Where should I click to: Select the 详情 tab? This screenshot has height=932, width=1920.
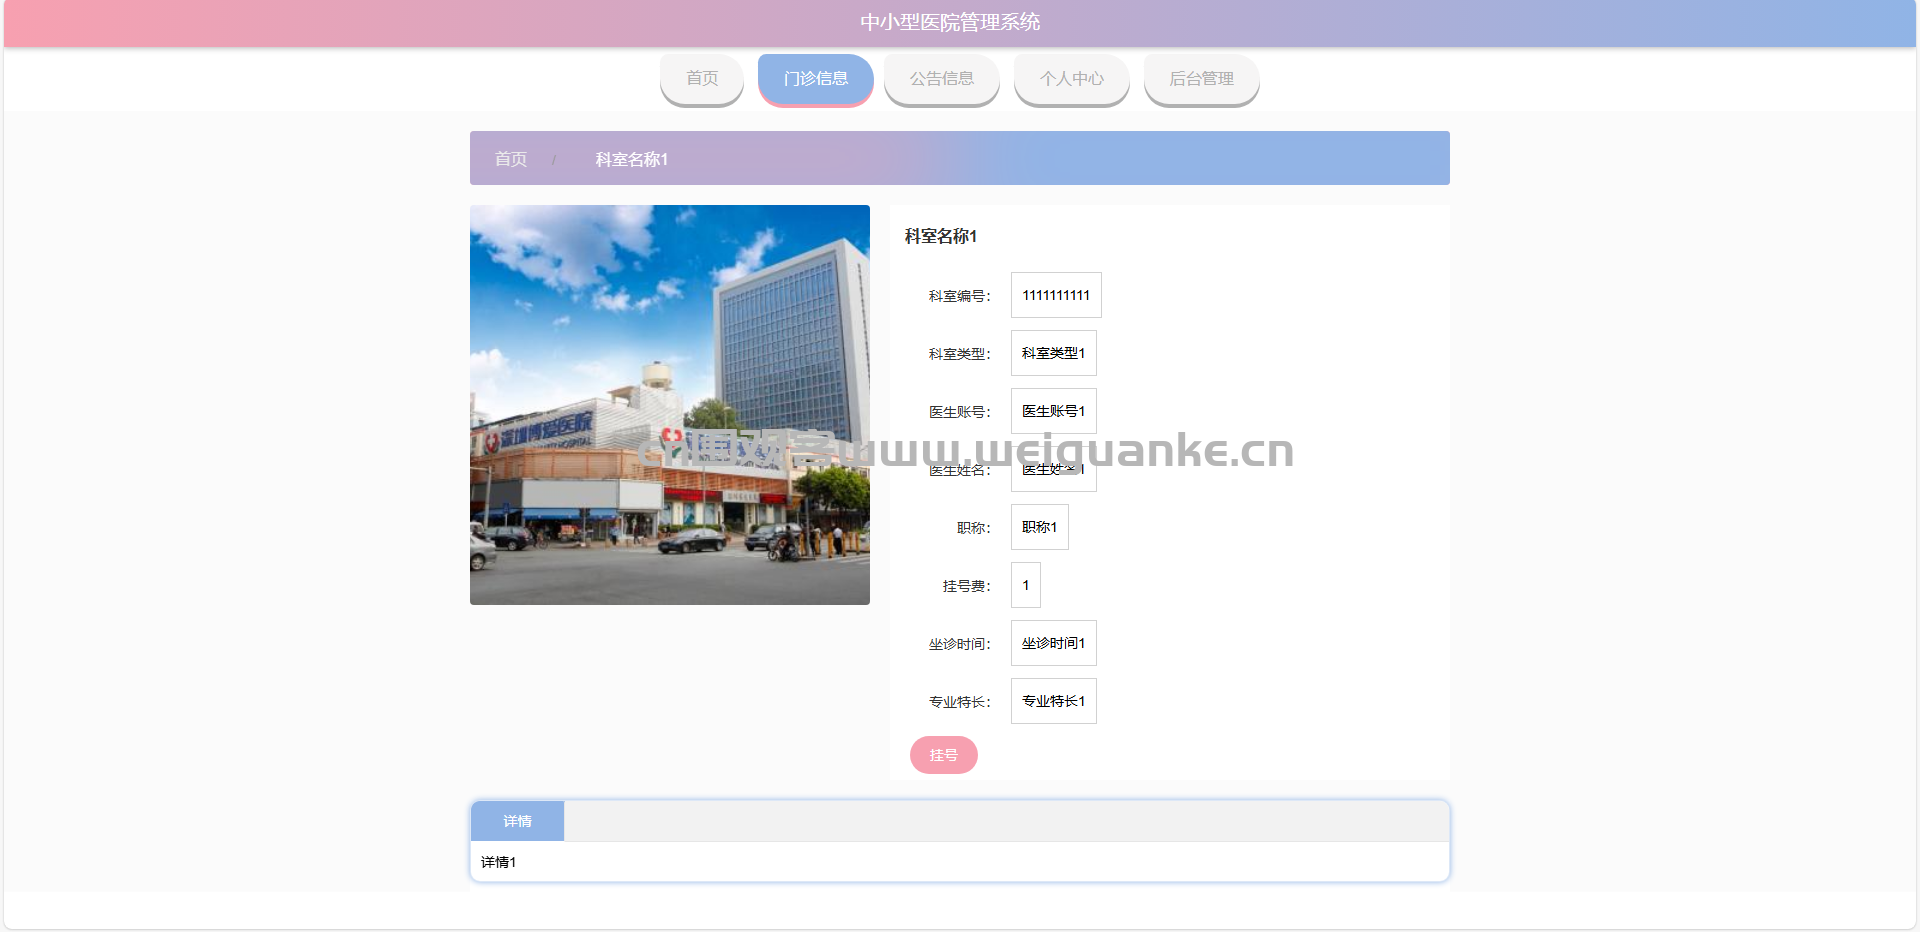point(518,821)
